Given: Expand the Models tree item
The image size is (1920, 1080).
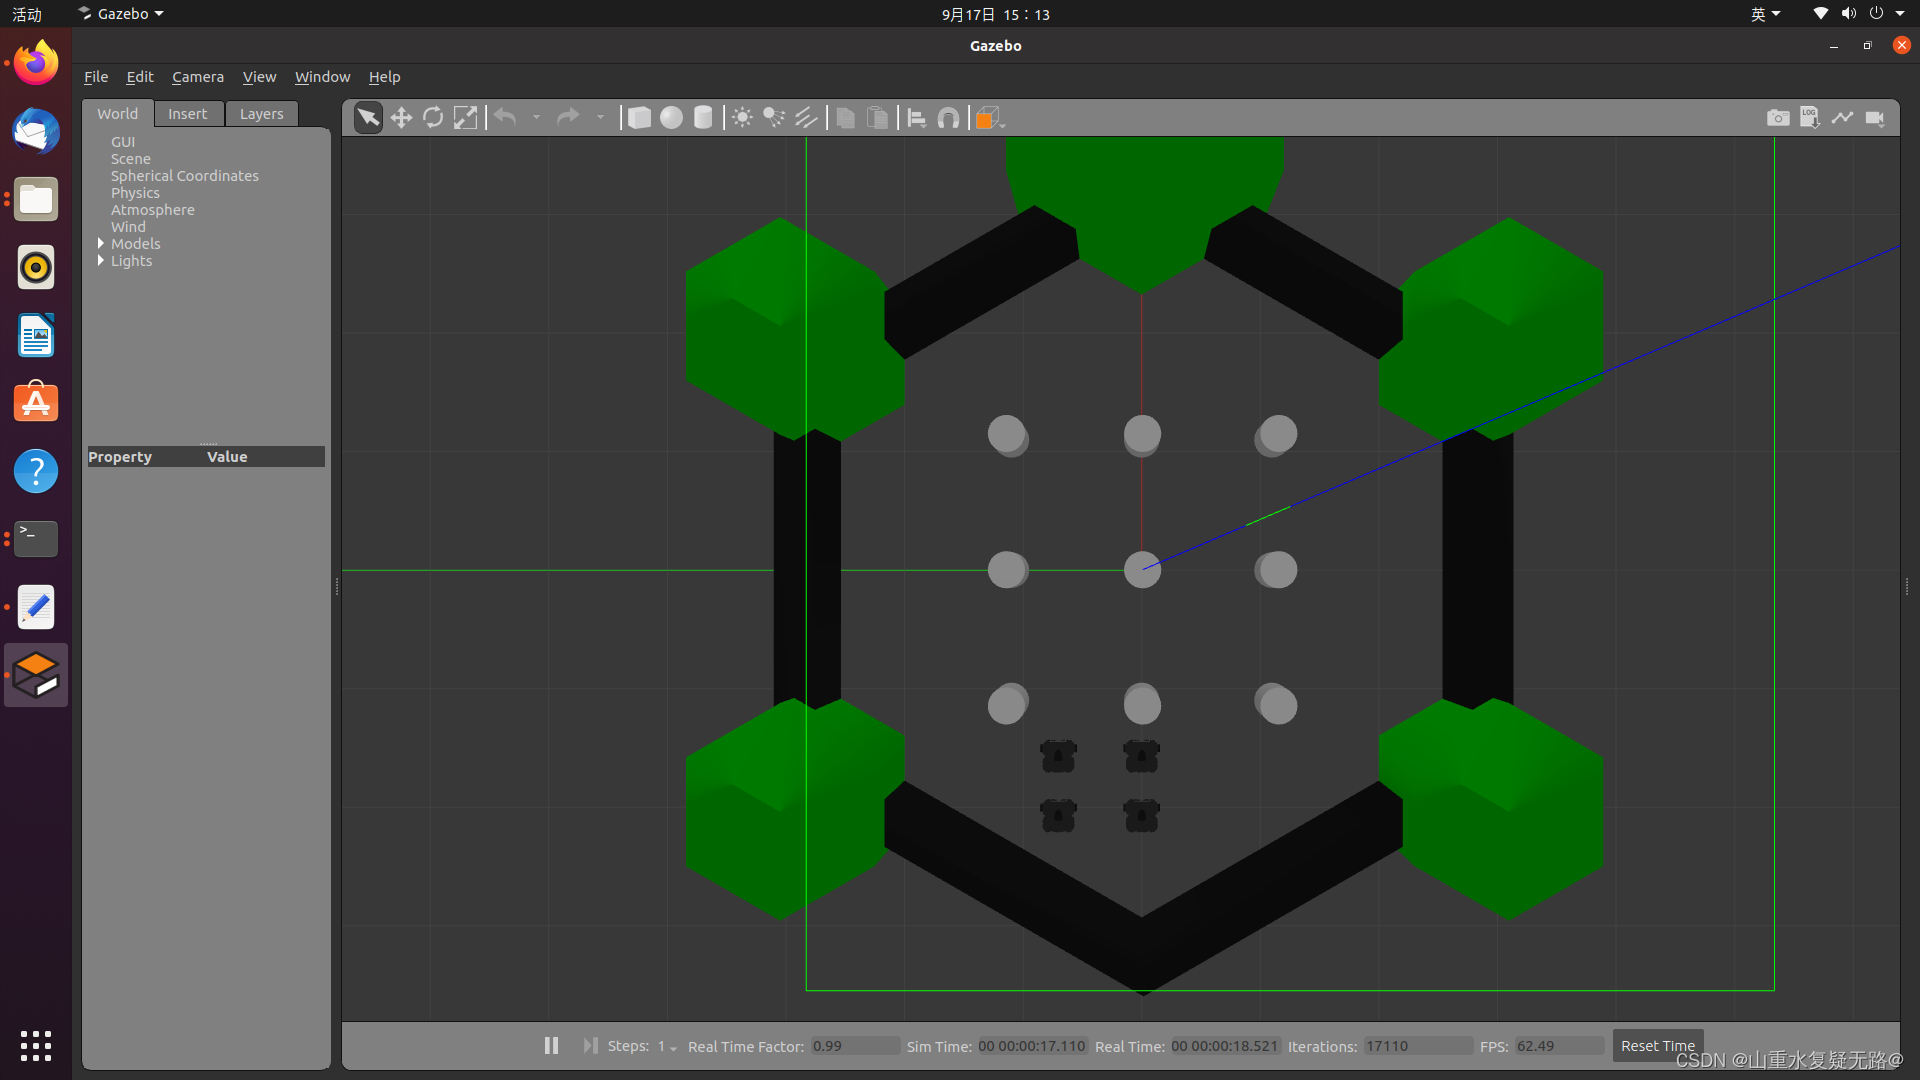Looking at the screenshot, I should [101, 244].
